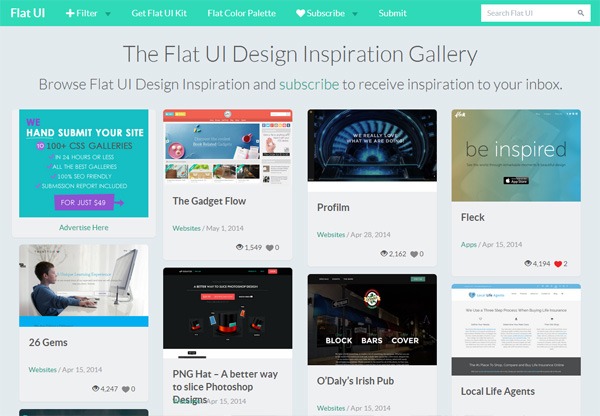This screenshot has width=600, height=416.
Task: Open the Subscribe dropdown arrow
Action: point(355,14)
